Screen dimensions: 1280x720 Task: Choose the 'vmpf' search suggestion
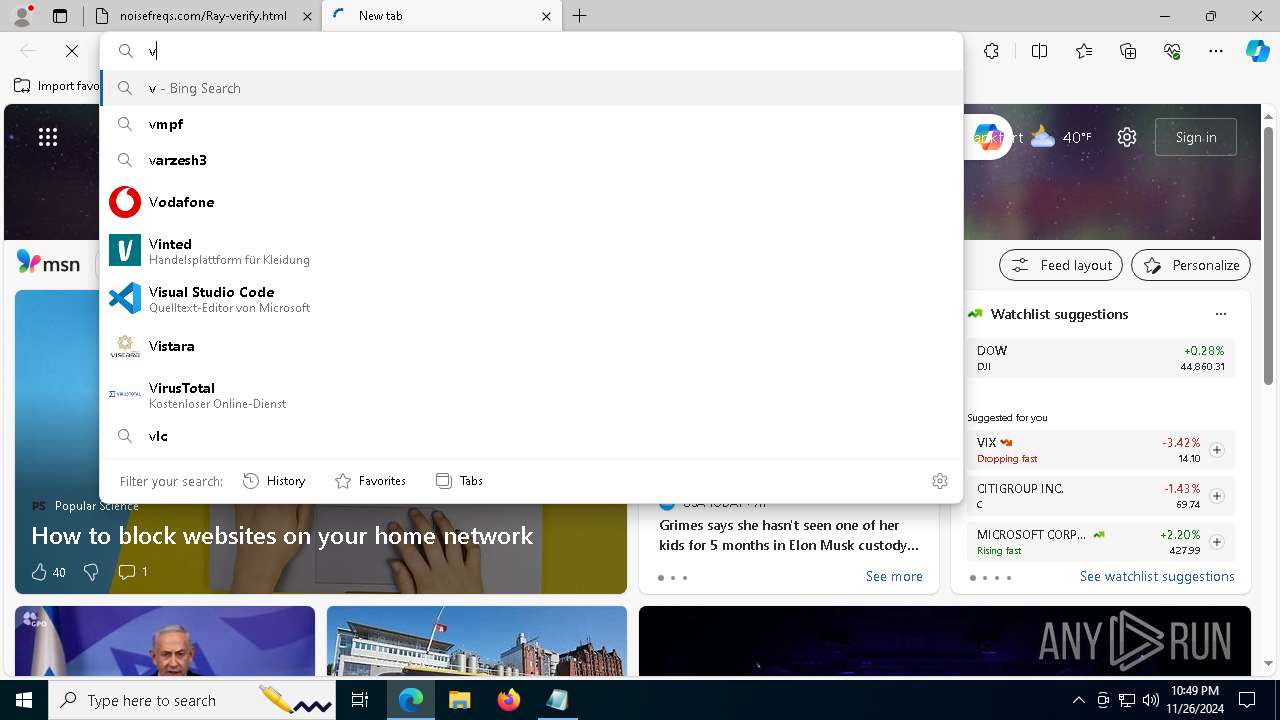click(531, 124)
